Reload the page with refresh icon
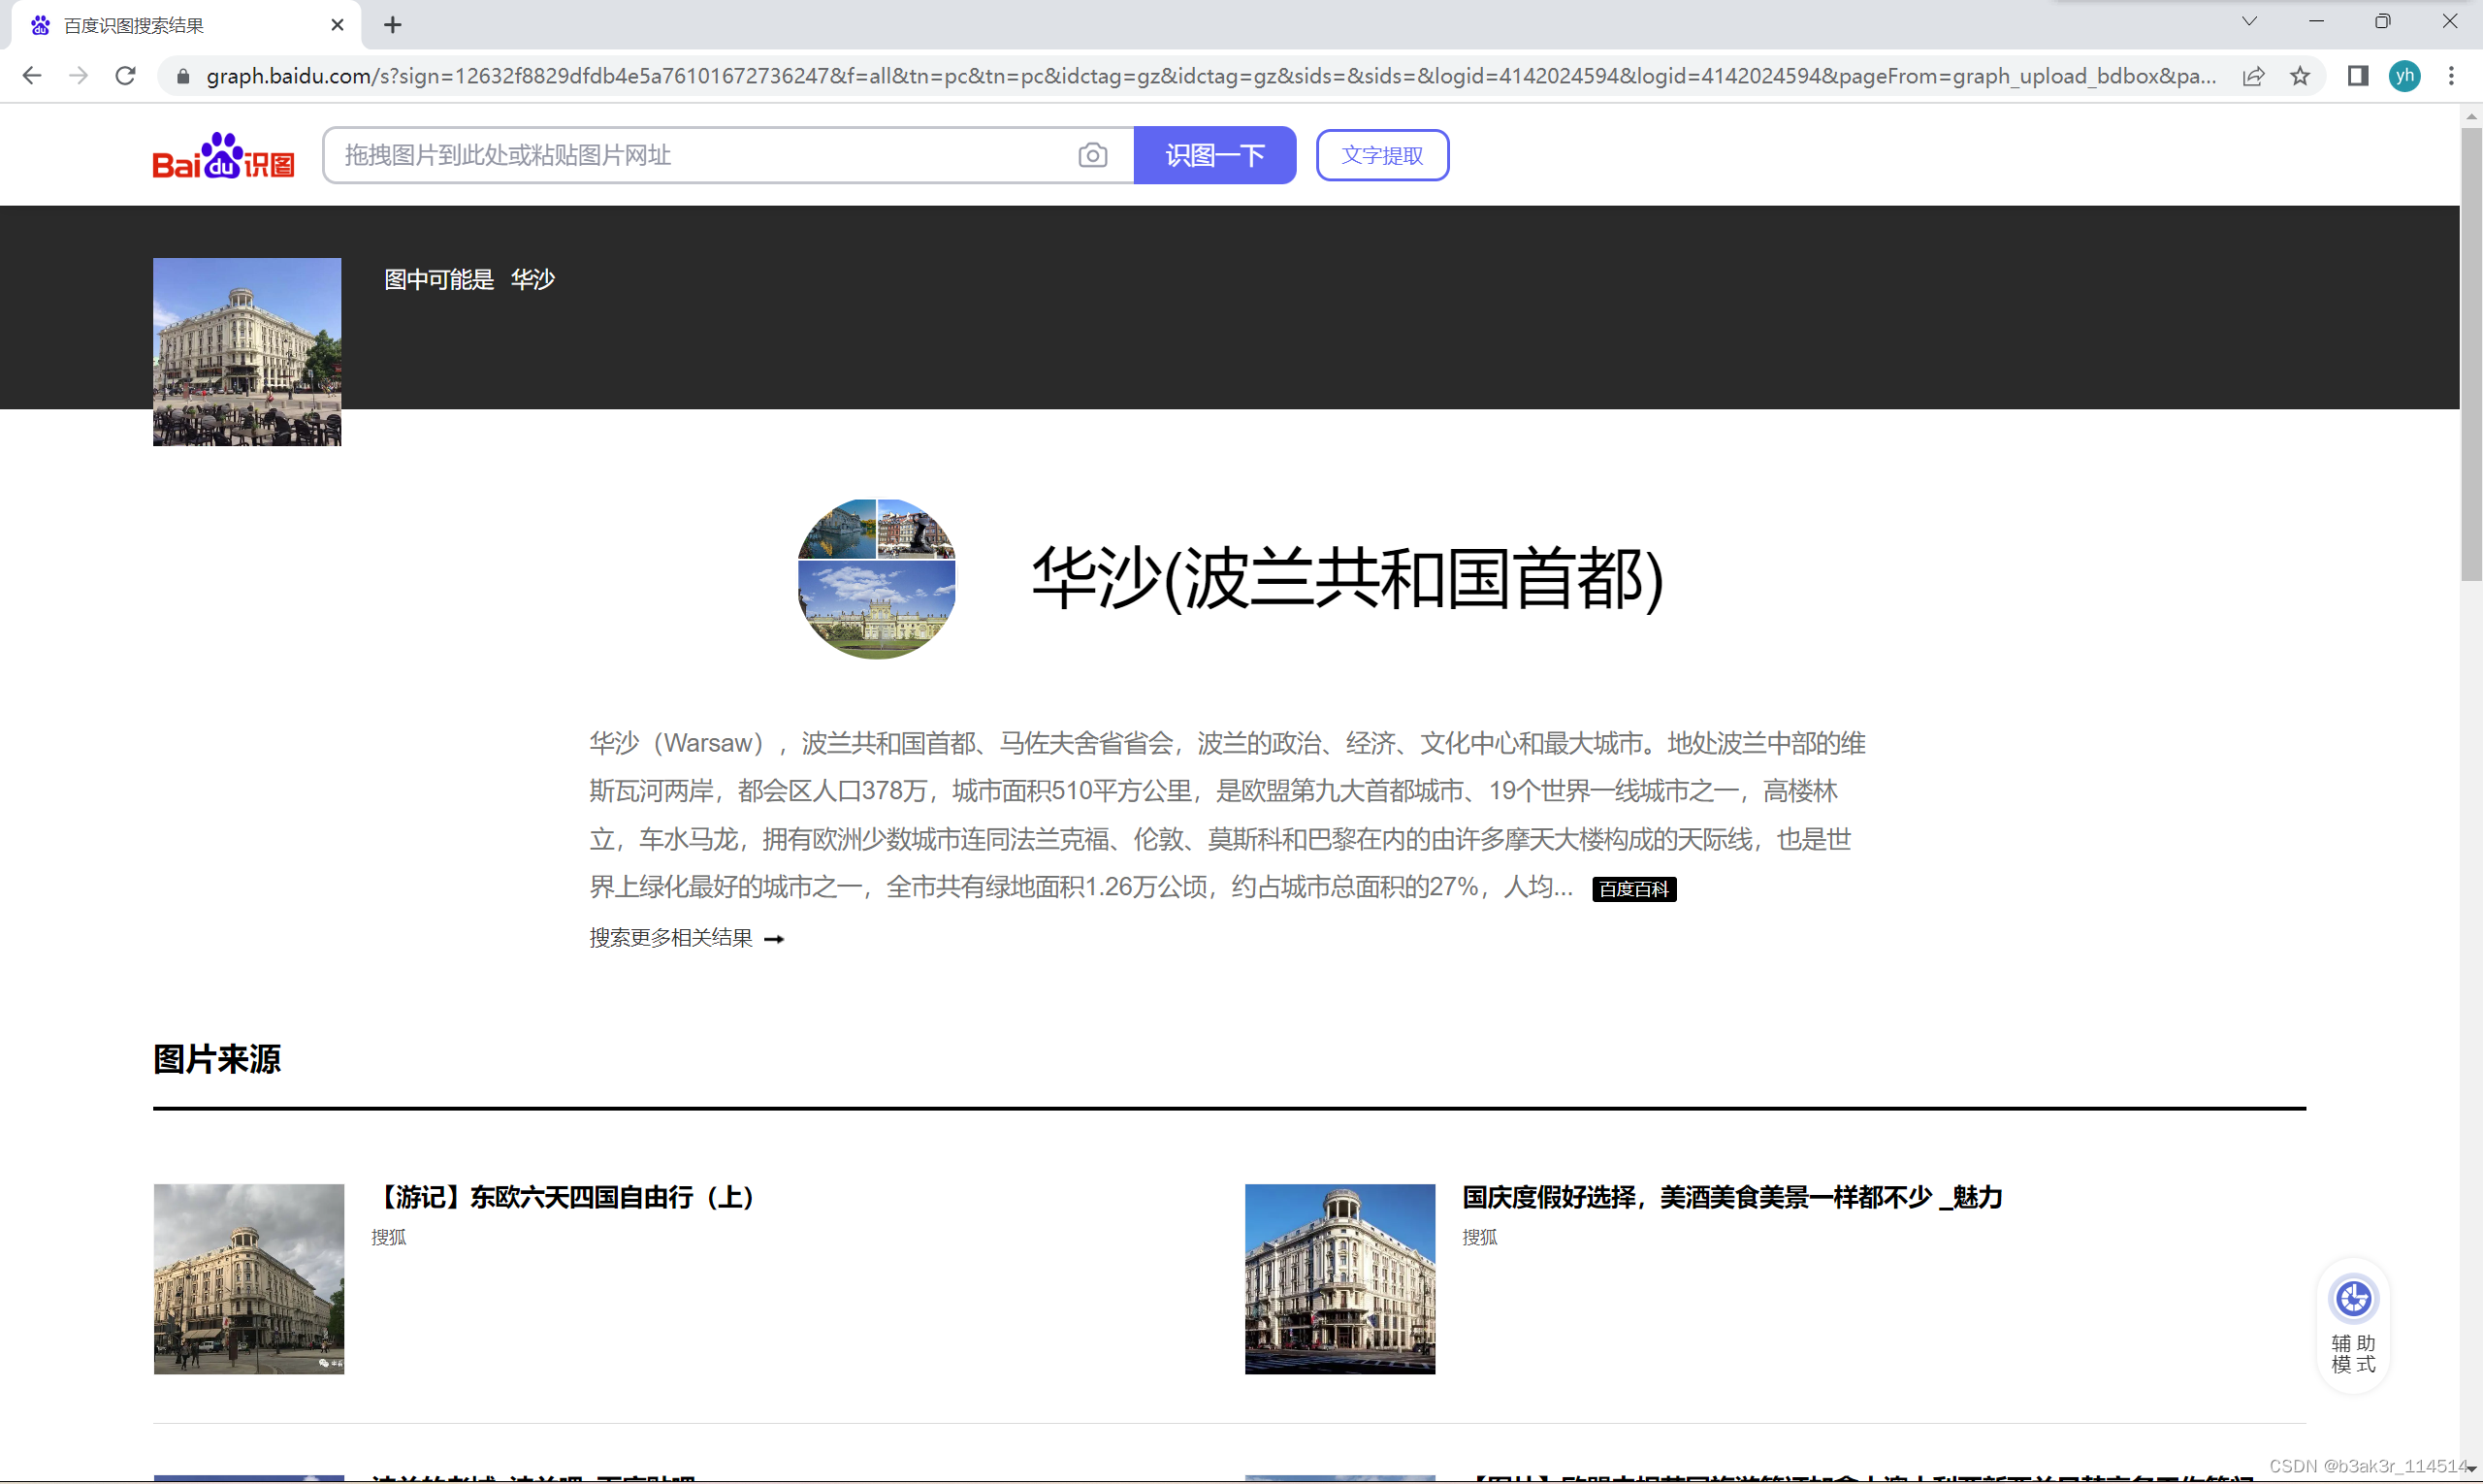Screen dimensions: 2483x1484 [125, 76]
